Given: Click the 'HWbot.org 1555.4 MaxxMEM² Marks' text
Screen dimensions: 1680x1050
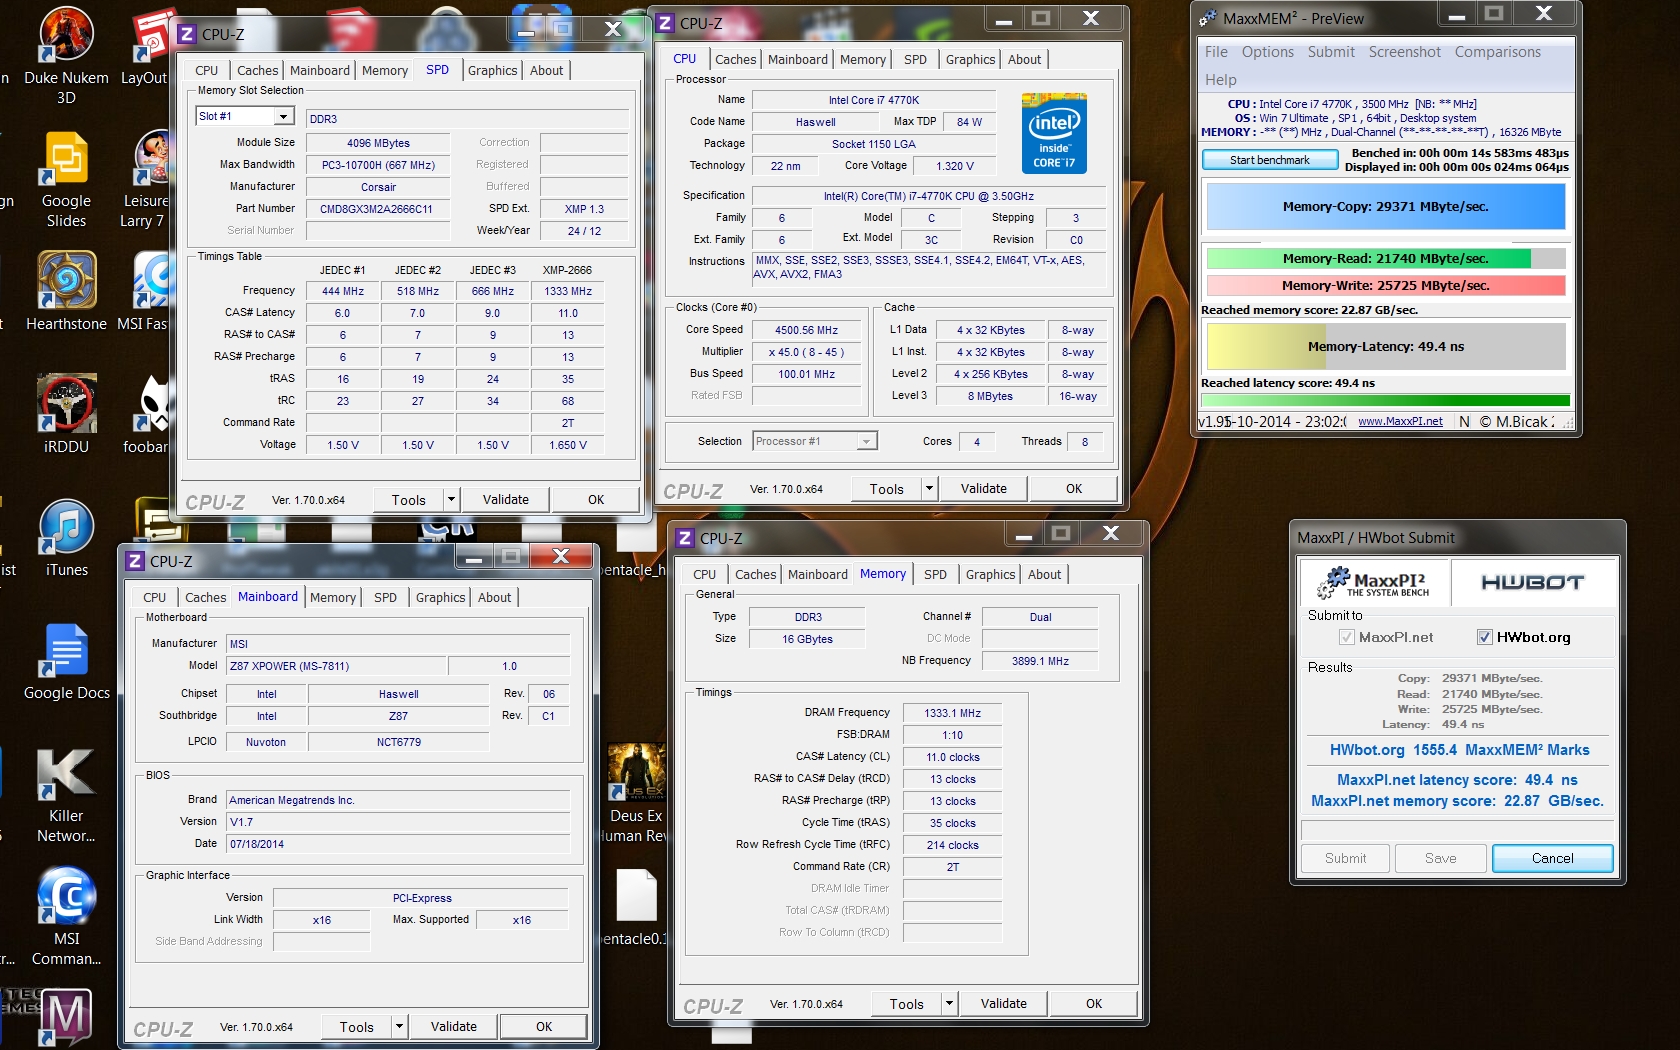Looking at the screenshot, I should (x=1459, y=750).
